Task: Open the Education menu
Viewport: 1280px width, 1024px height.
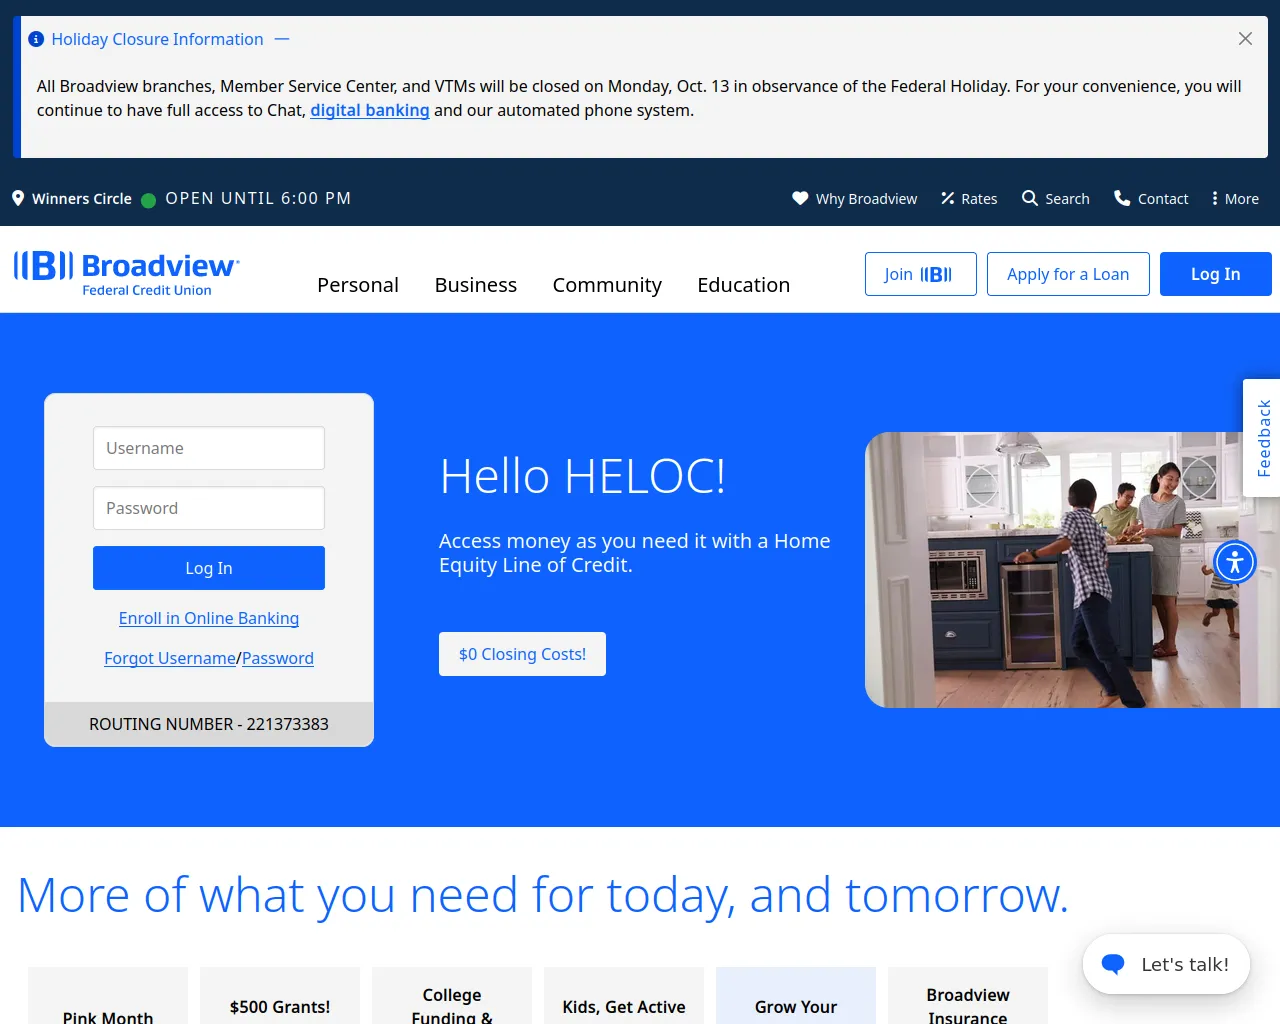Action: click(x=744, y=285)
